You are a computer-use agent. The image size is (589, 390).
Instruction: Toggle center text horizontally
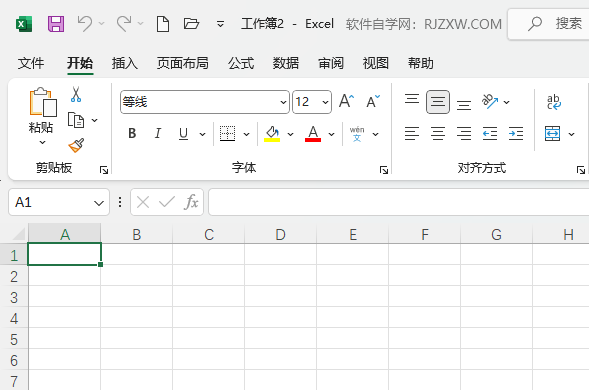(x=438, y=134)
